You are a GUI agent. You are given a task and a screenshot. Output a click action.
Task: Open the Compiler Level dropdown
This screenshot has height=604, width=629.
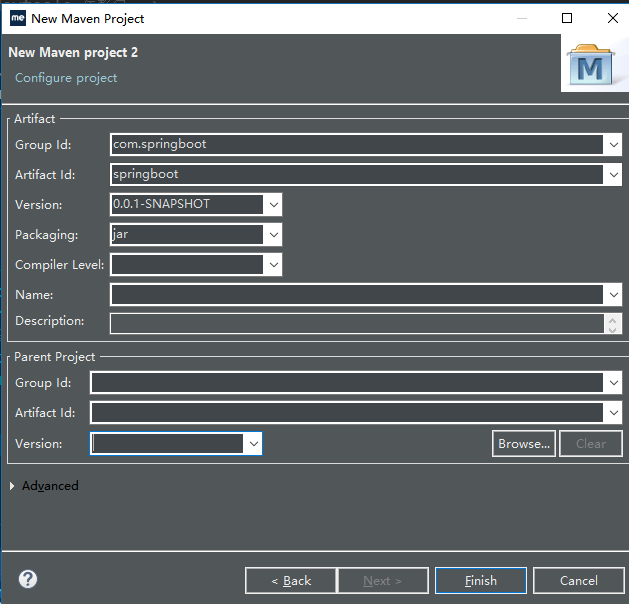[273, 265]
